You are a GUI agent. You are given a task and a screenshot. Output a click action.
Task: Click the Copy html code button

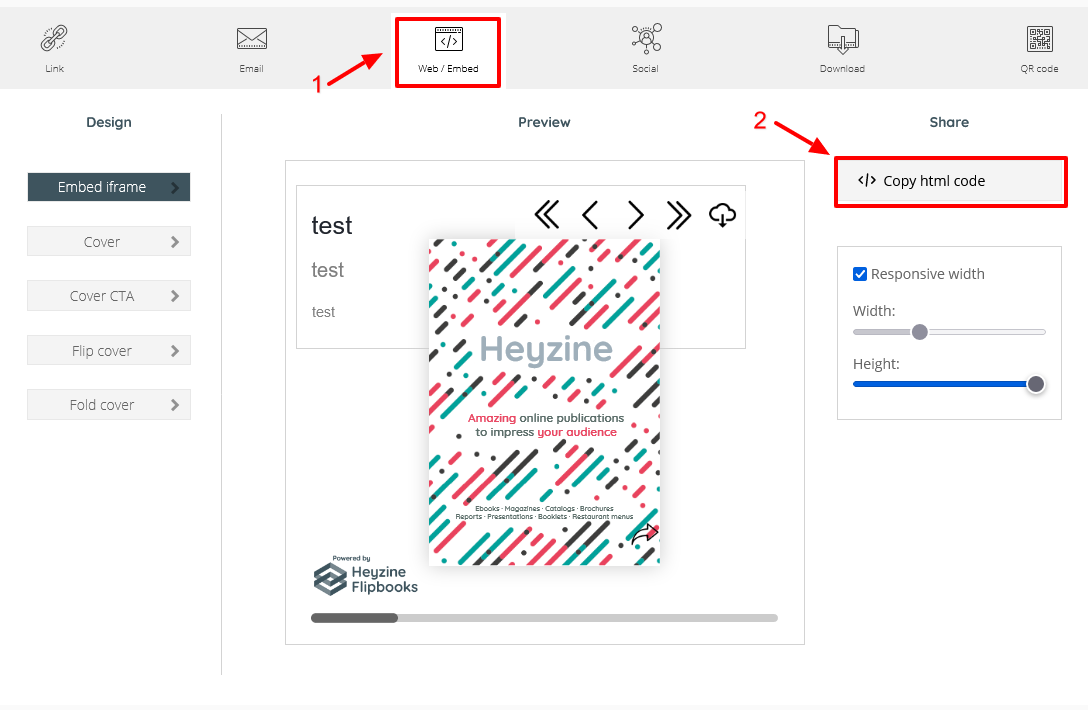pyautogui.click(x=950, y=181)
